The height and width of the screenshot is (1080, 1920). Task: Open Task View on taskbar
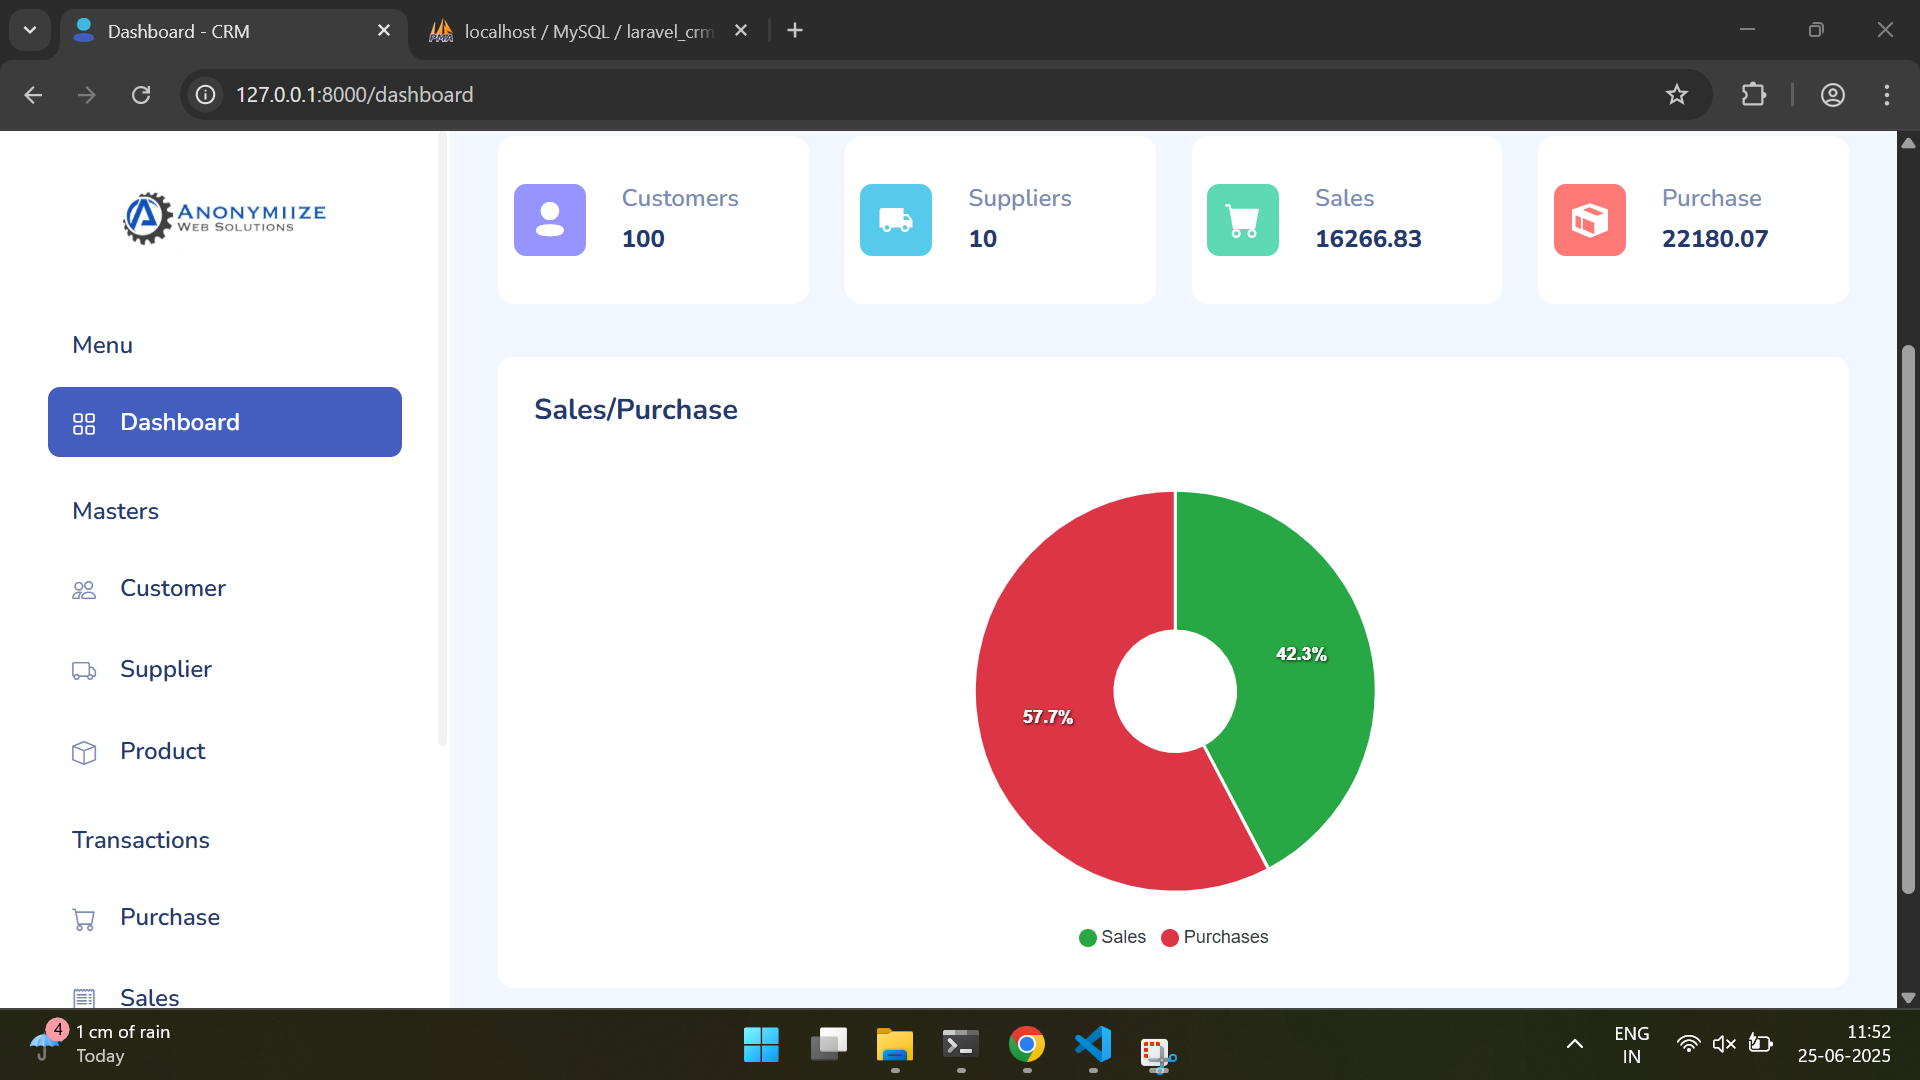828,1045
